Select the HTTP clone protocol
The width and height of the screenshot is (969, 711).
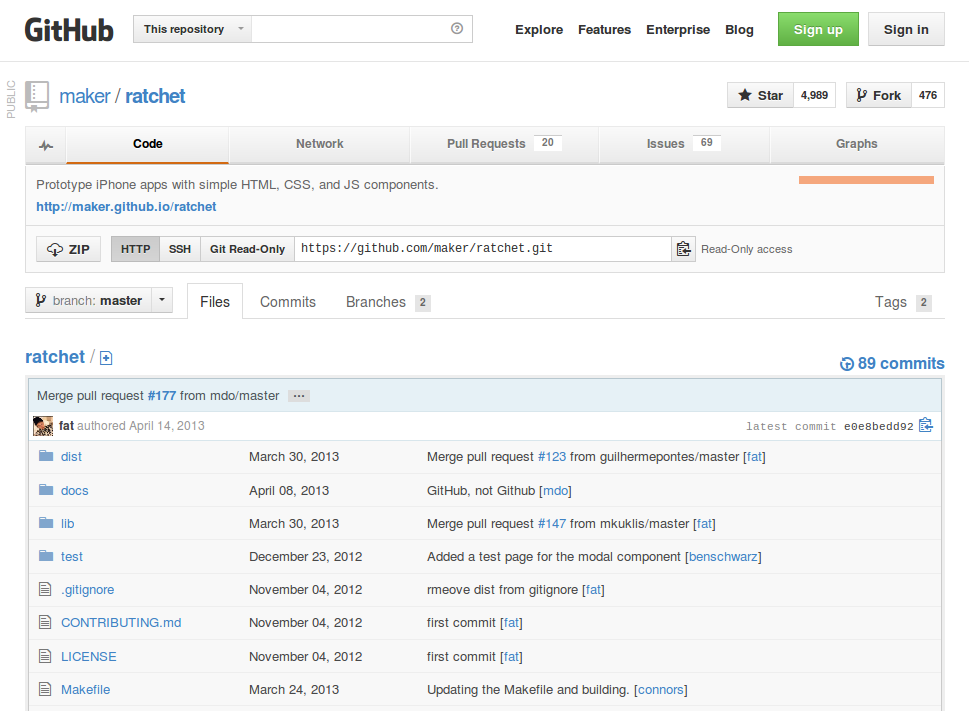(x=135, y=248)
